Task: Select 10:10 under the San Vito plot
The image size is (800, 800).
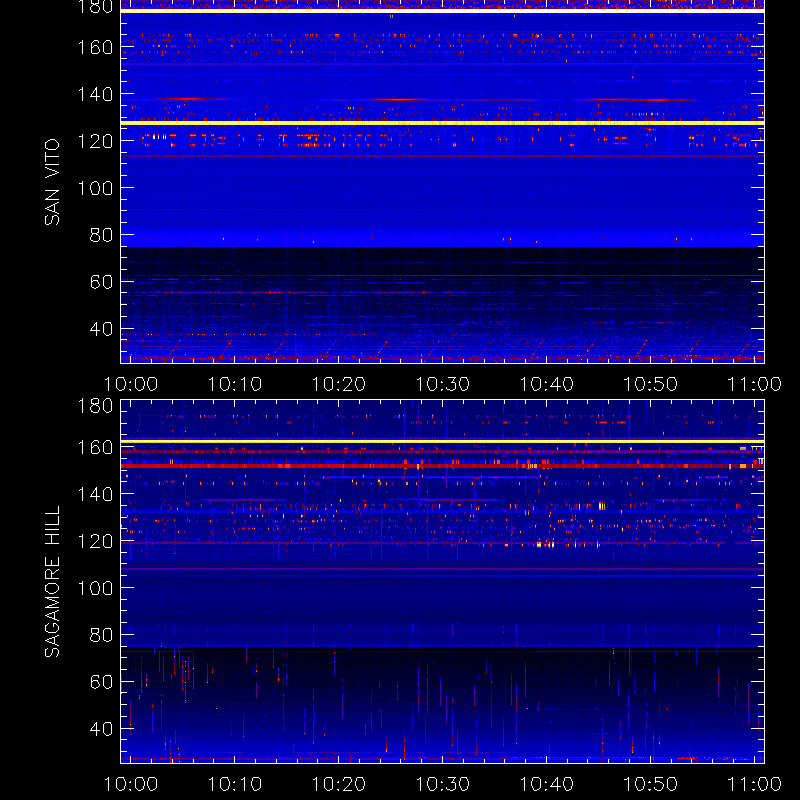Action: [235, 384]
